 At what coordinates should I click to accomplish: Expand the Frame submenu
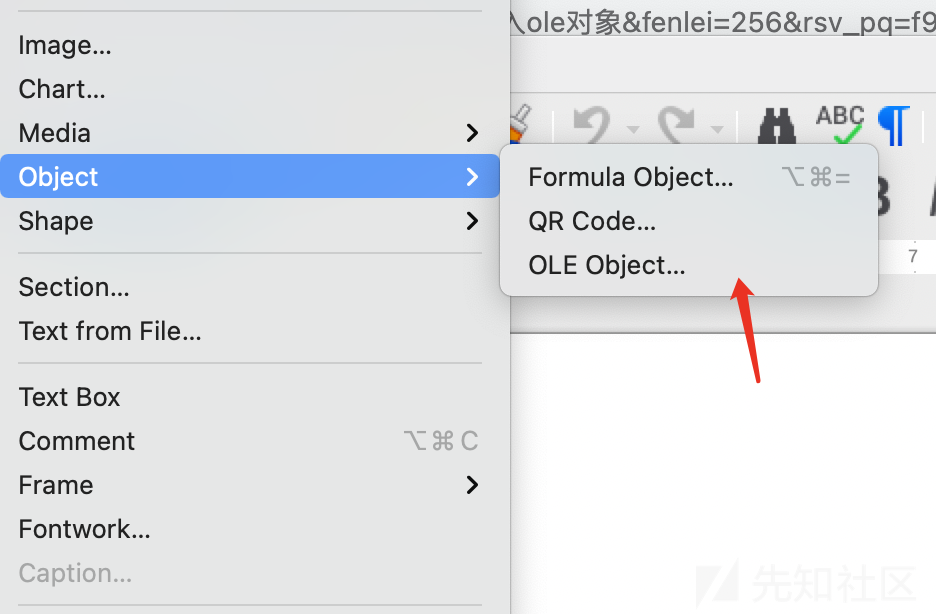point(250,485)
